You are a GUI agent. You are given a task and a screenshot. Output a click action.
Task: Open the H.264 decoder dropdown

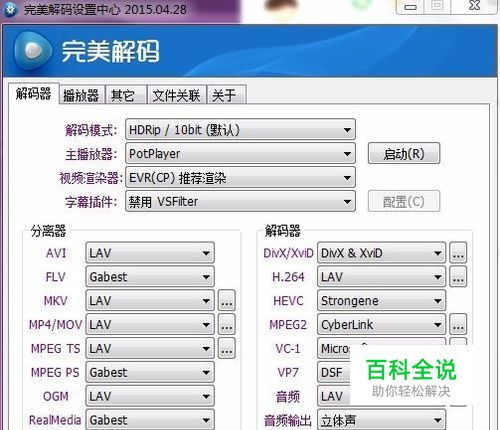[381, 277]
